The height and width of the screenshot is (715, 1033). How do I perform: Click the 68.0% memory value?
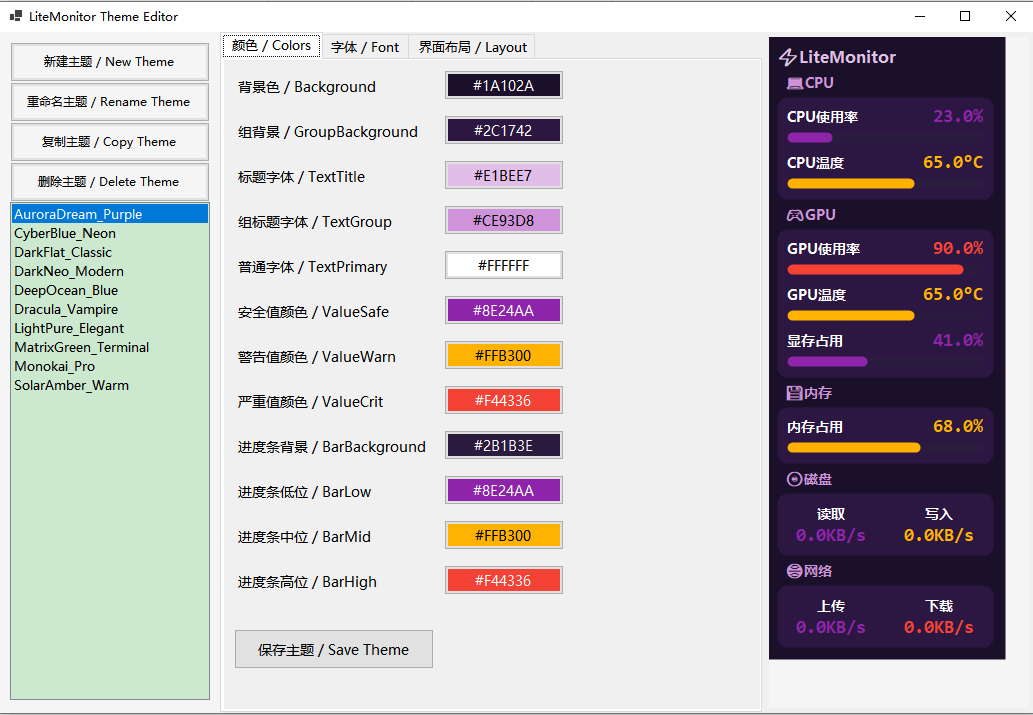pos(958,426)
